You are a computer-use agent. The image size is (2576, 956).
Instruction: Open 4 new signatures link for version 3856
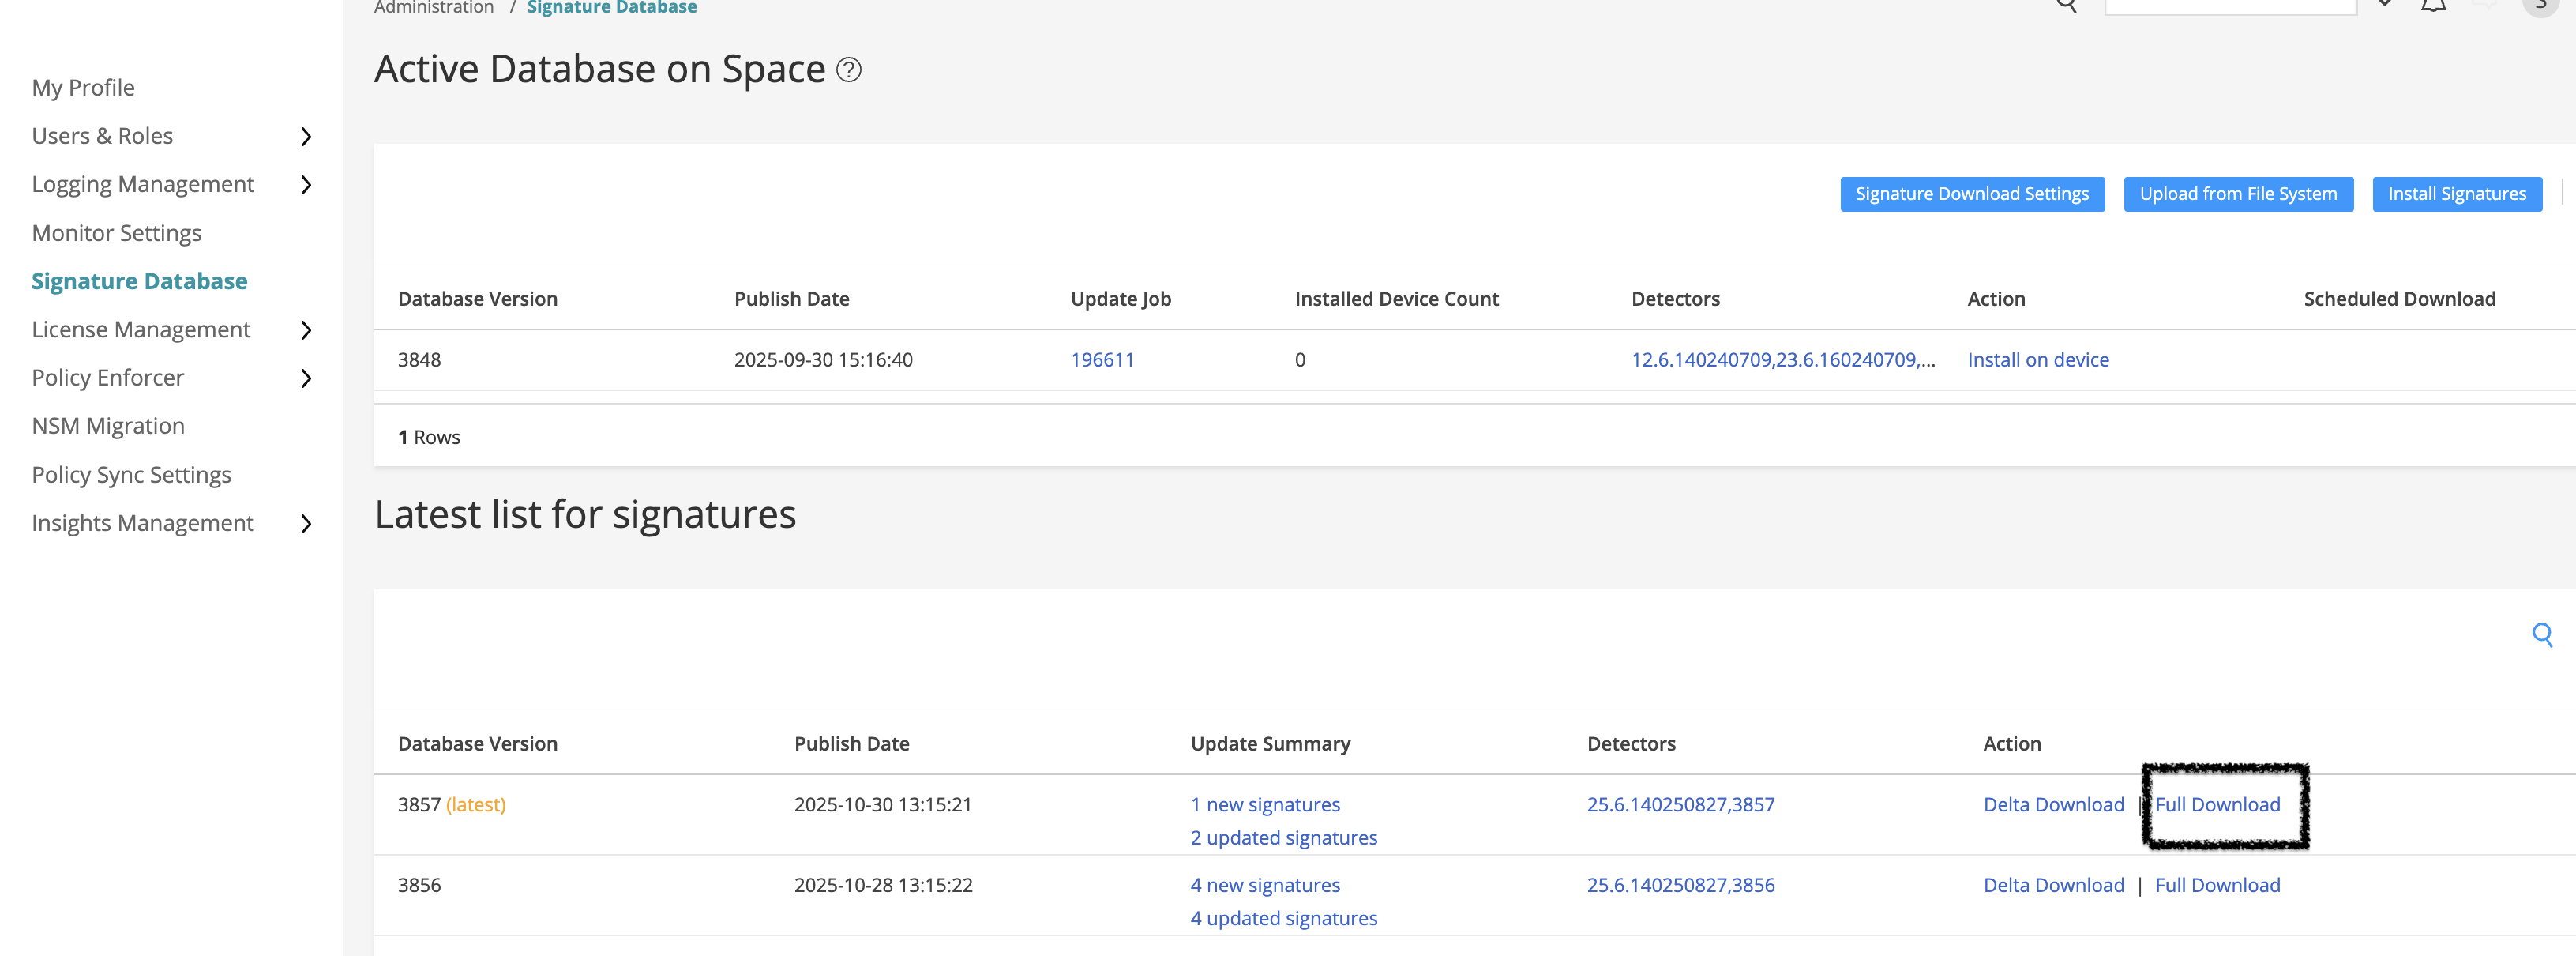pos(1265,886)
